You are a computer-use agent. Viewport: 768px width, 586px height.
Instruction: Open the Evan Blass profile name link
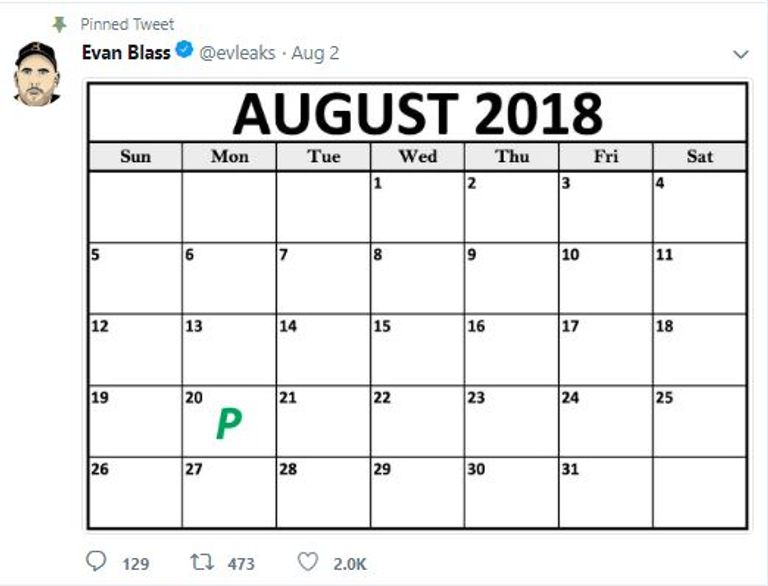click(x=126, y=52)
